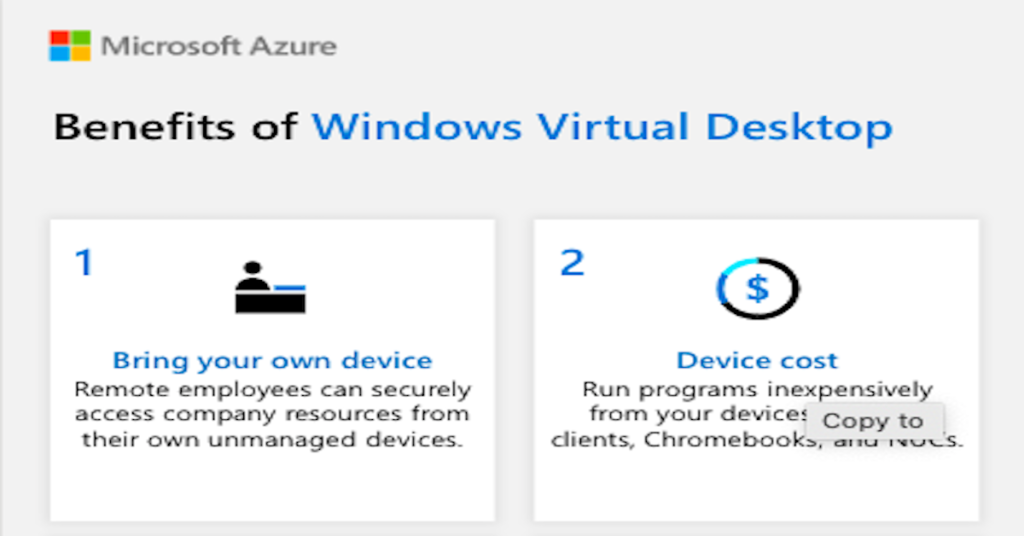This screenshot has height=536, width=1024.
Task: Click the "Benefits of" title text
Action: [x=175, y=128]
